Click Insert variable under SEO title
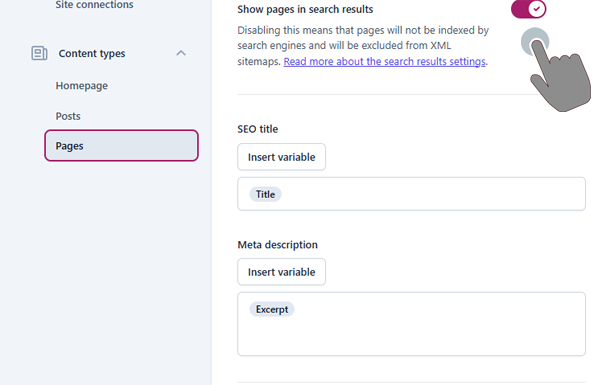Viewport: 610px width, 385px height. pyautogui.click(x=281, y=157)
